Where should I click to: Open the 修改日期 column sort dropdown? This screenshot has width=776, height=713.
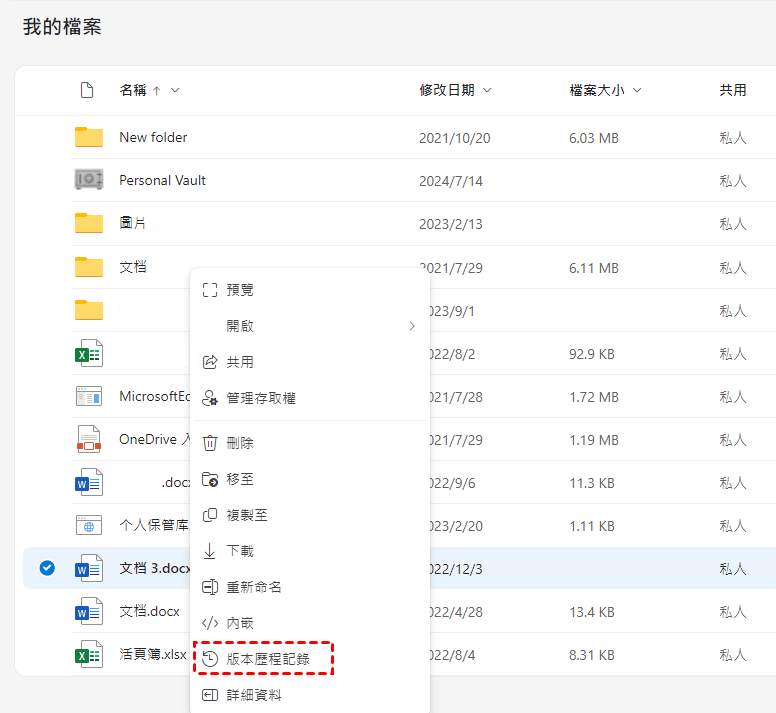click(487, 90)
